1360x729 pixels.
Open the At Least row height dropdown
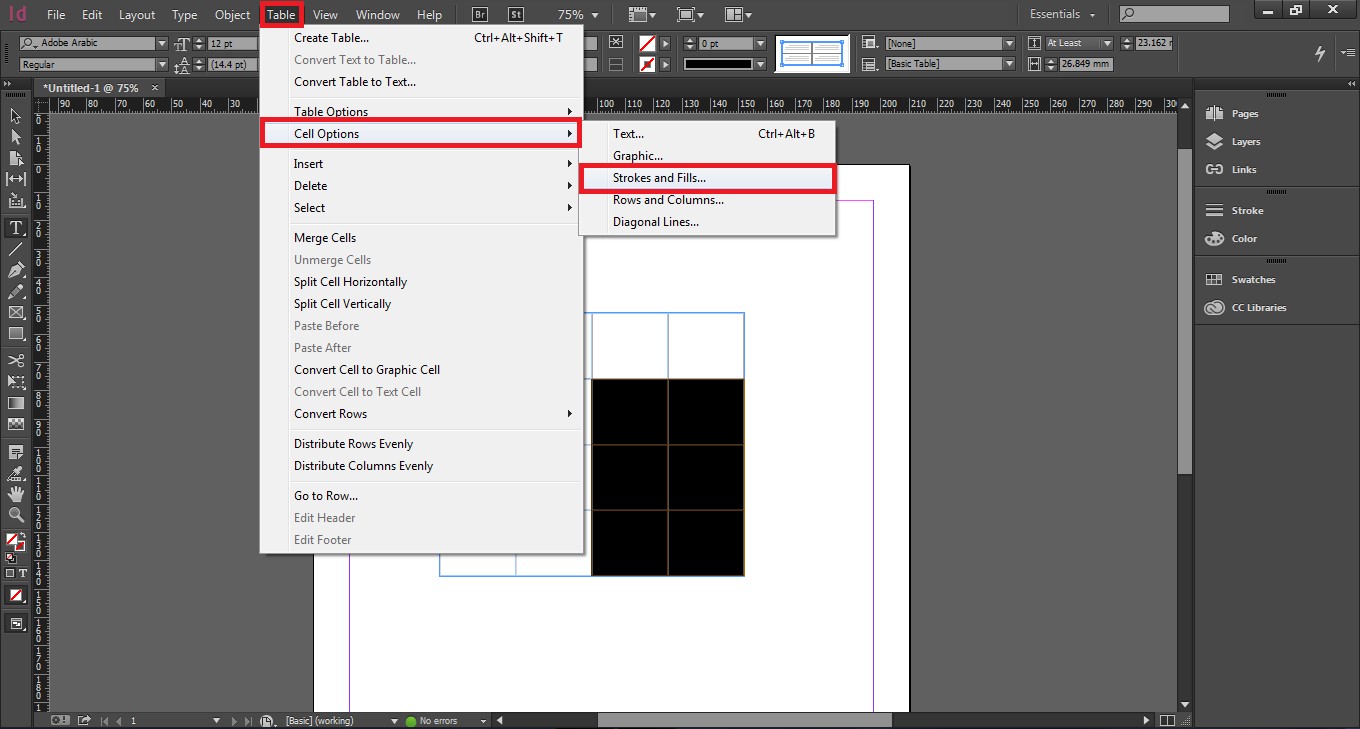1107,44
